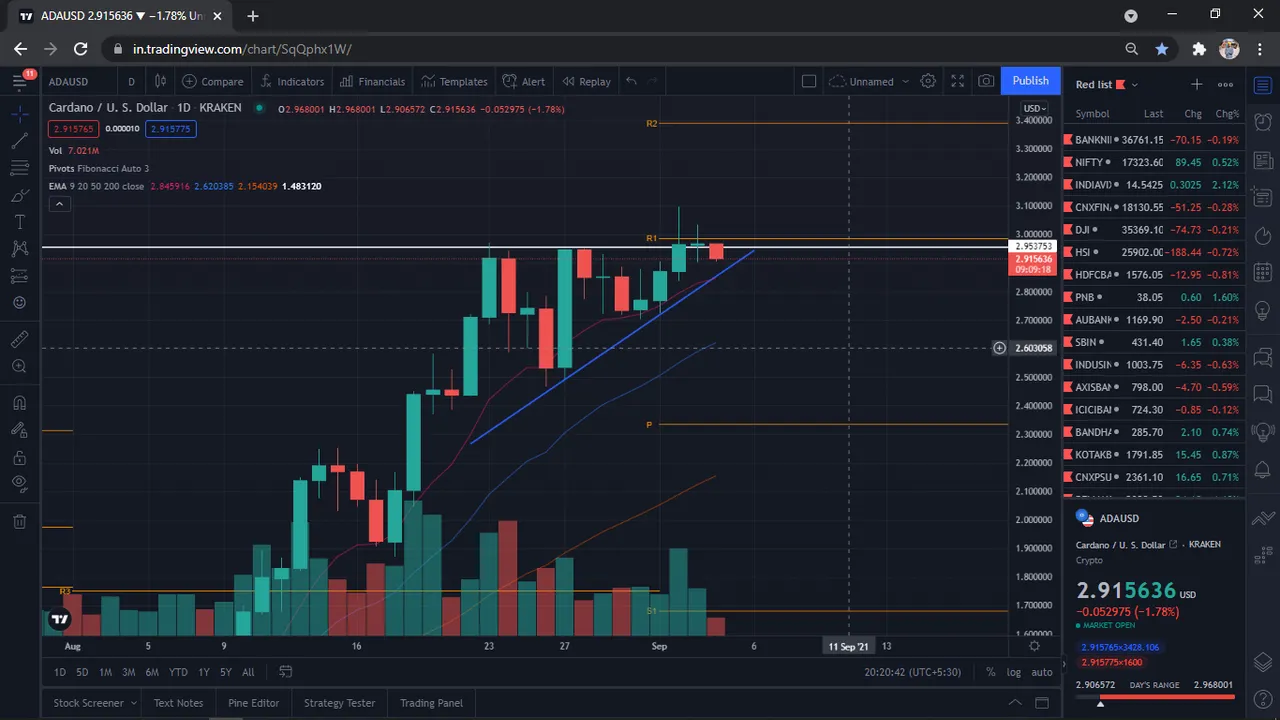Open chart settings gear
Screen dimensions: 1280x720
[x=928, y=81]
